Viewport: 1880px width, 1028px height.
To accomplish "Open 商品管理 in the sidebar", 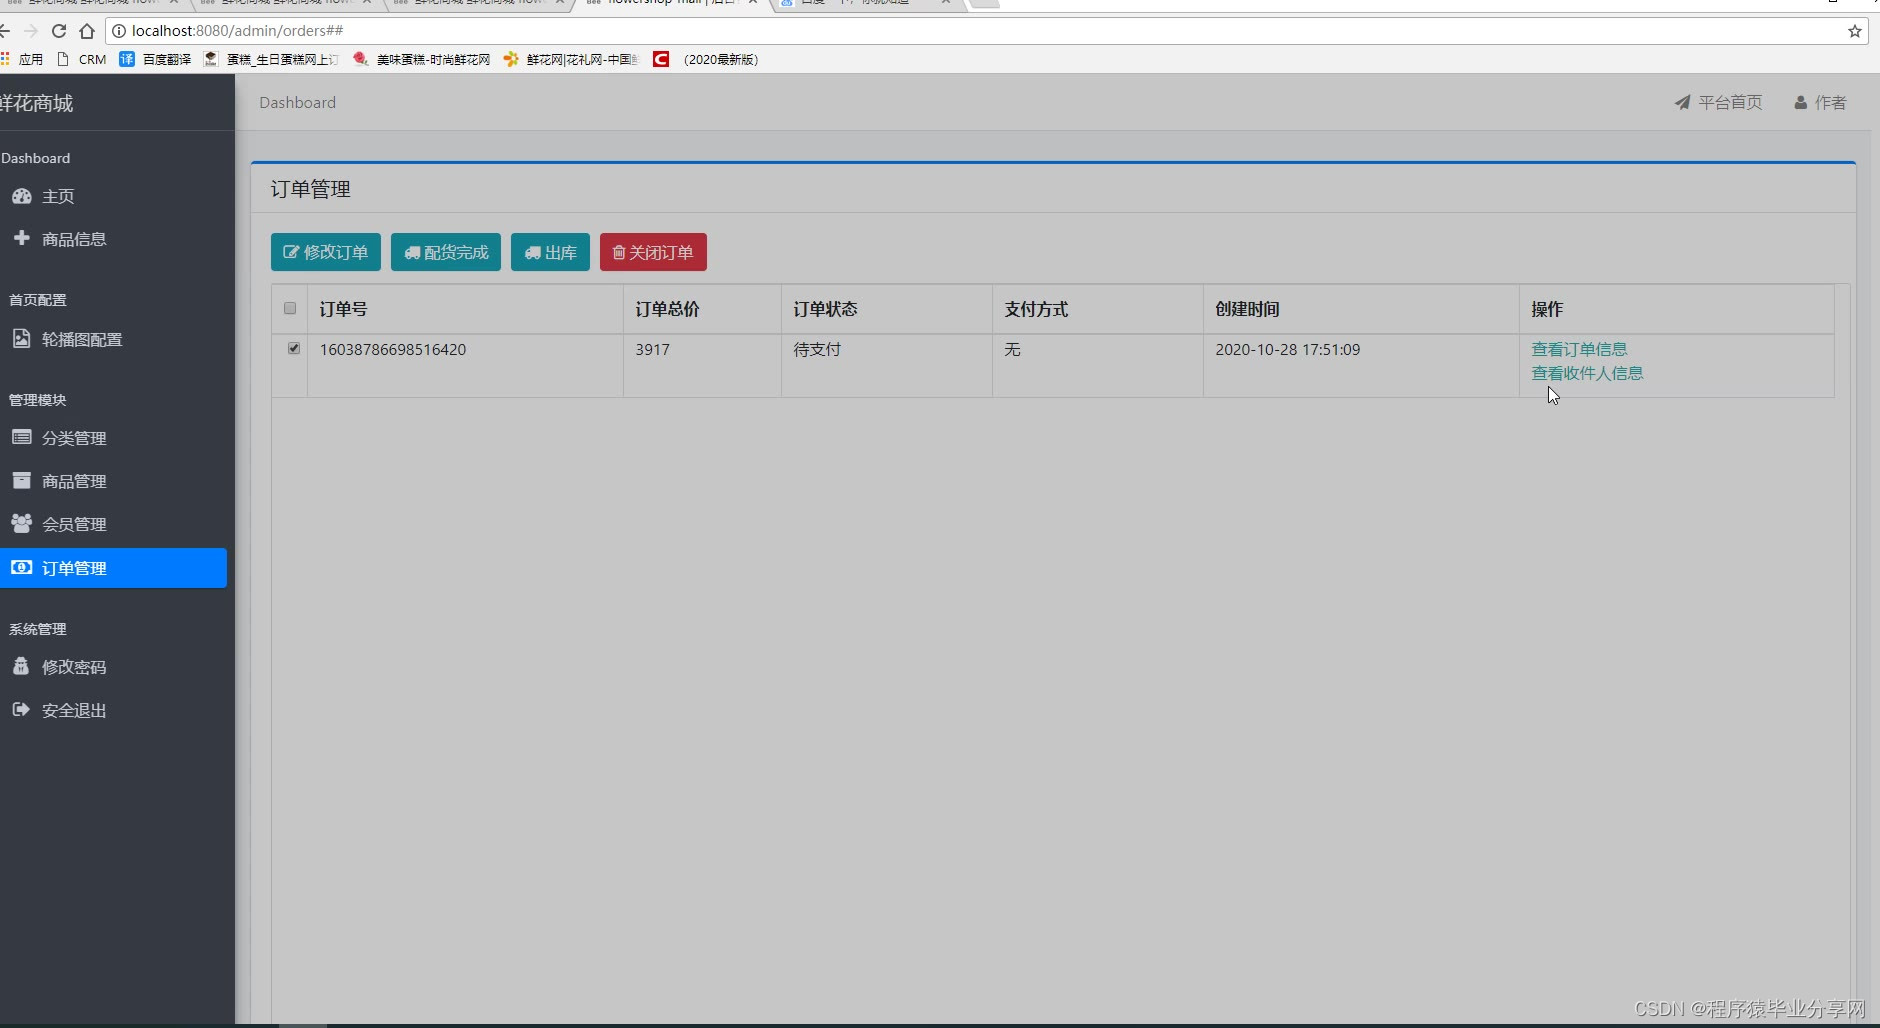I will tap(114, 481).
